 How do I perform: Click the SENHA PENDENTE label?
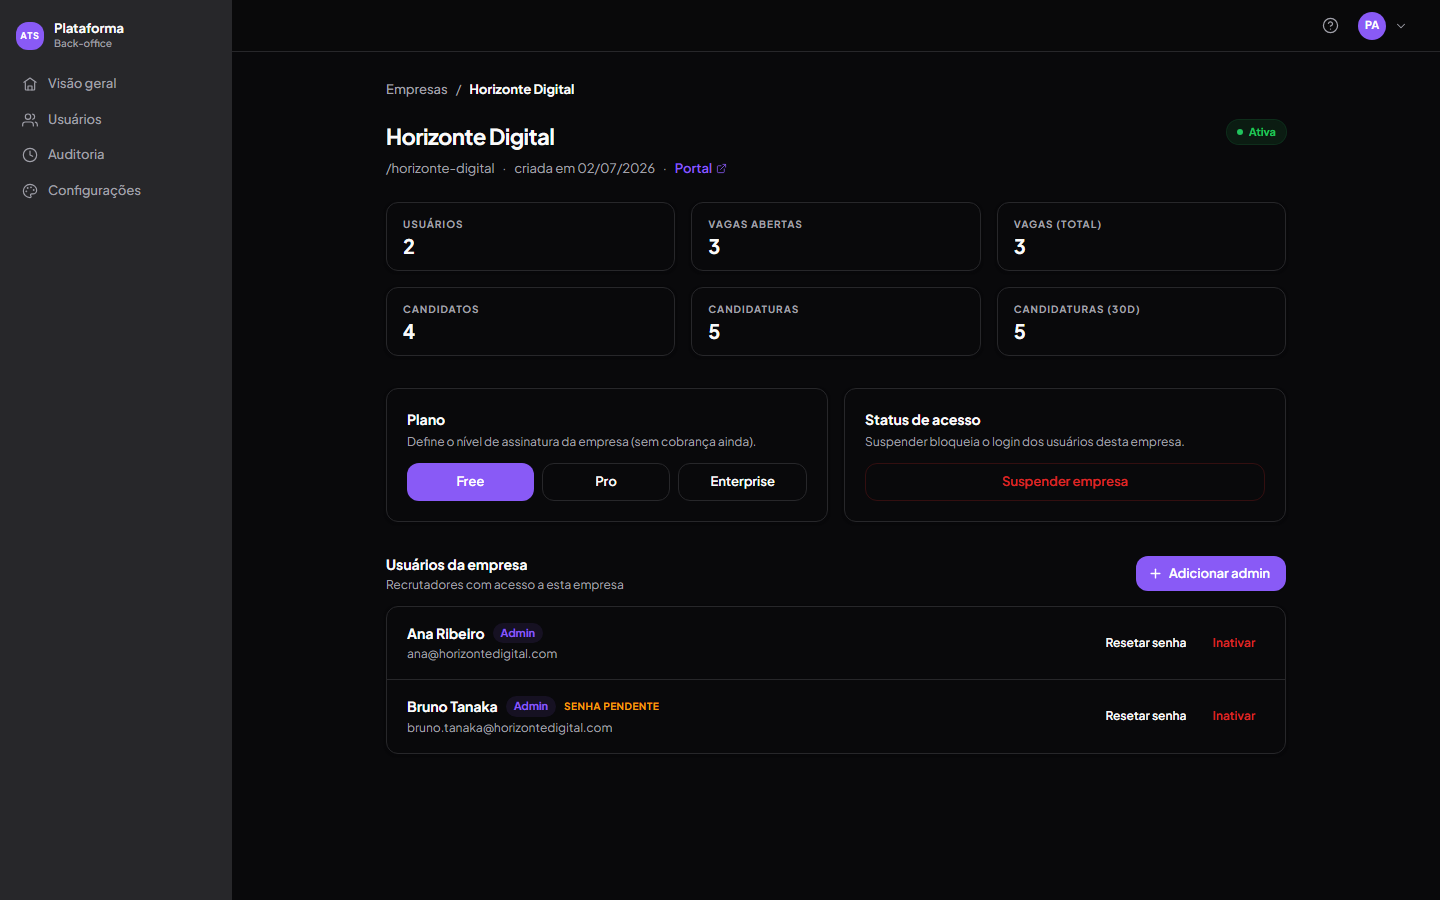point(612,706)
